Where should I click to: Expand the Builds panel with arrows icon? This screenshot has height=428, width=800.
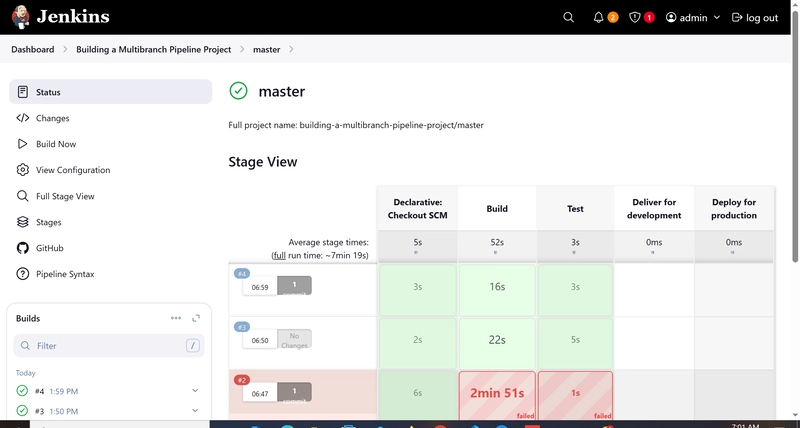coord(196,318)
